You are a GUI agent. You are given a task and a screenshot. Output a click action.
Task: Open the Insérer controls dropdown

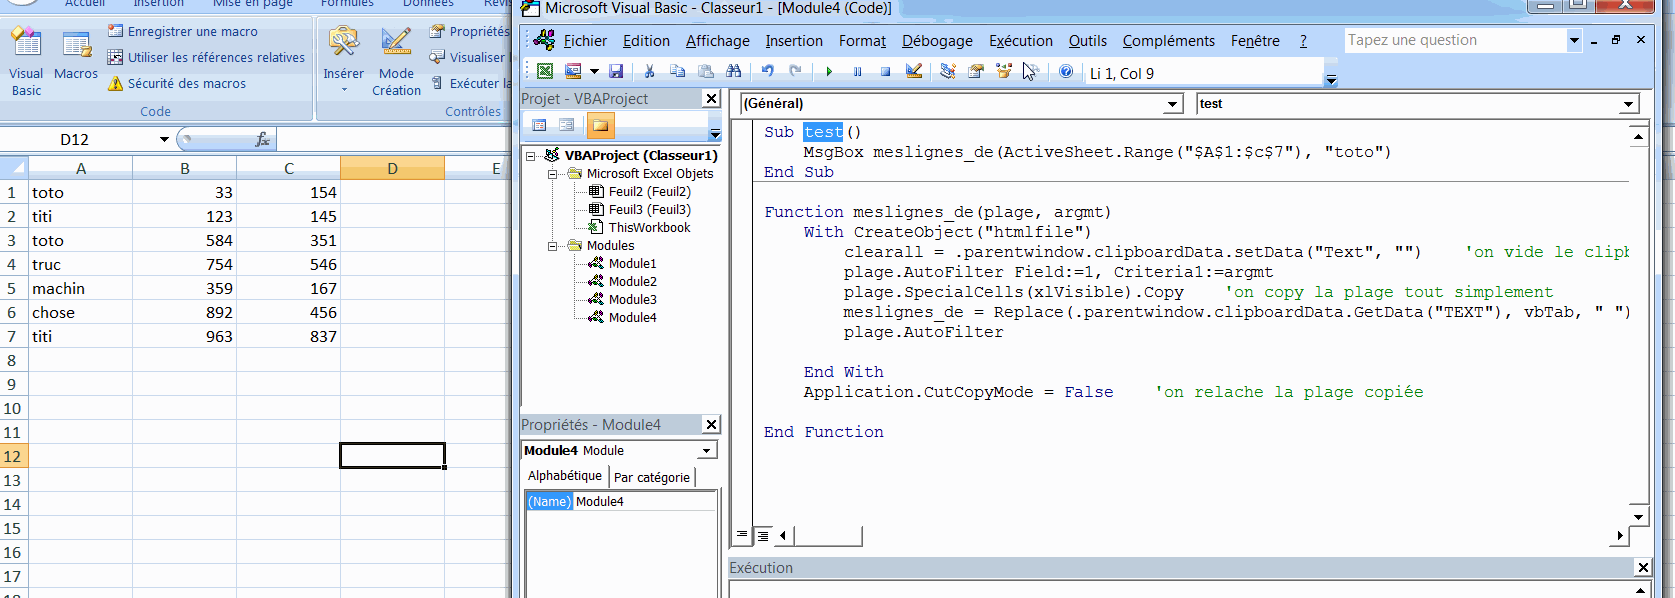click(343, 60)
